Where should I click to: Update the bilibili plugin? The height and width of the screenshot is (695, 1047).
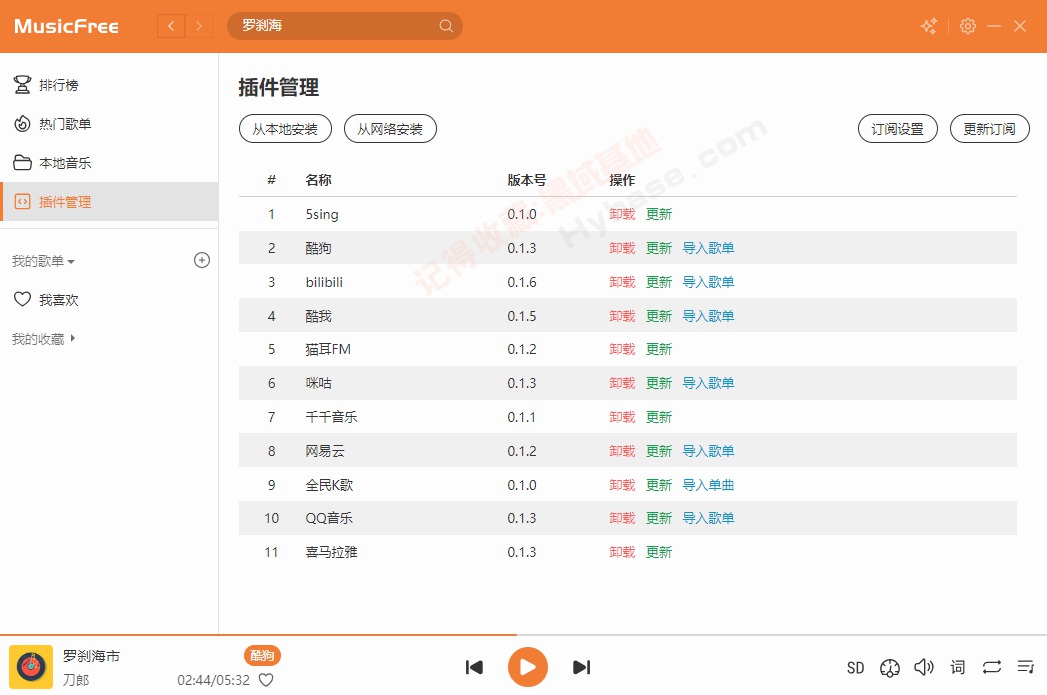pos(659,282)
